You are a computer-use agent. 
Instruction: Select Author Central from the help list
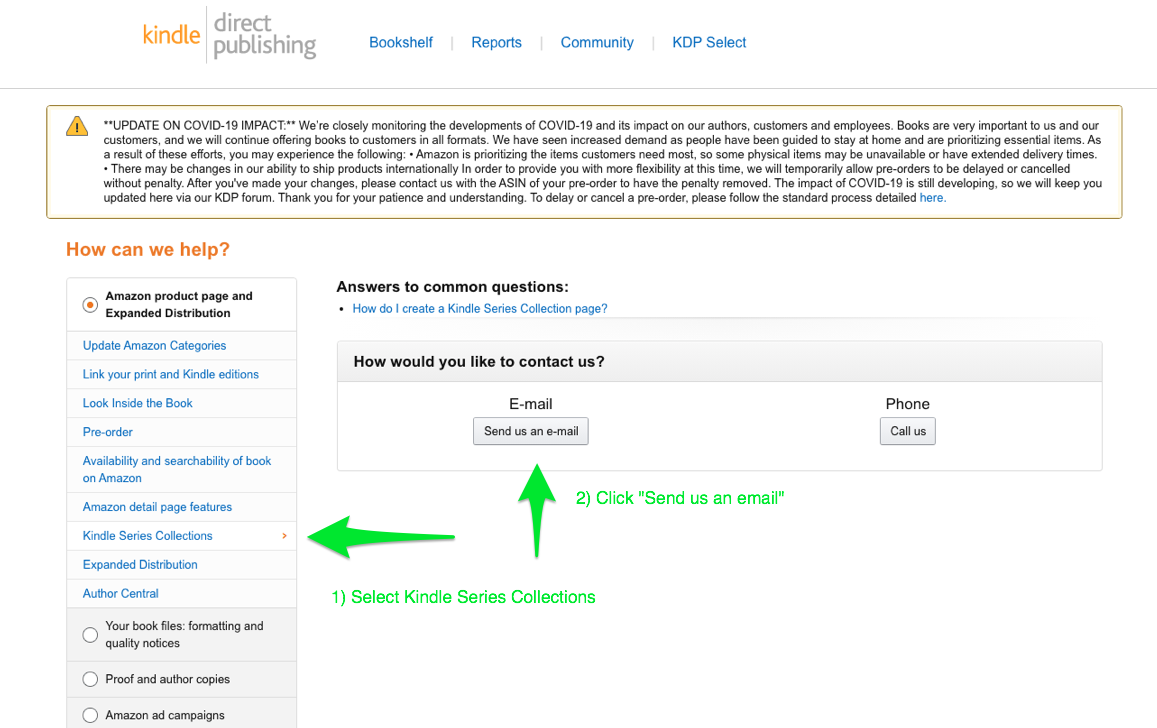tap(120, 593)
